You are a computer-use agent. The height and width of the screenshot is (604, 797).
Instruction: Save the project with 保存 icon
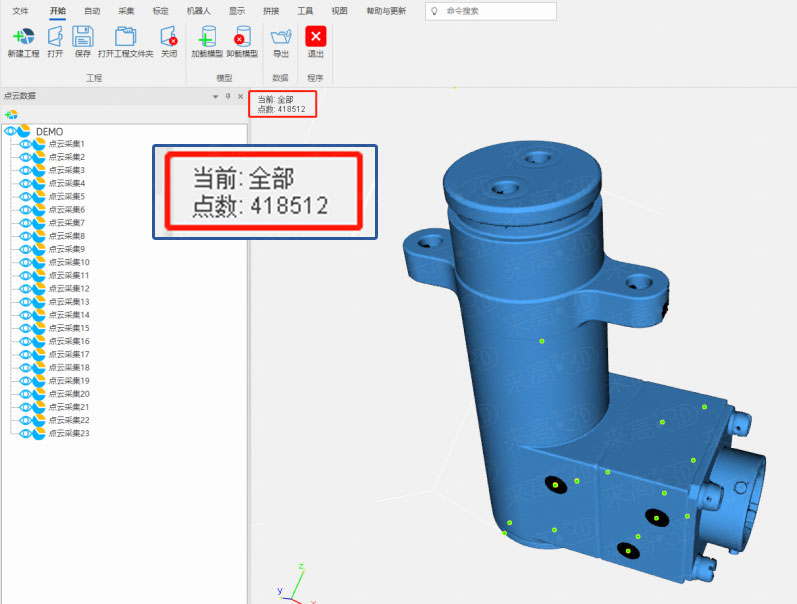tap(83, 38)
